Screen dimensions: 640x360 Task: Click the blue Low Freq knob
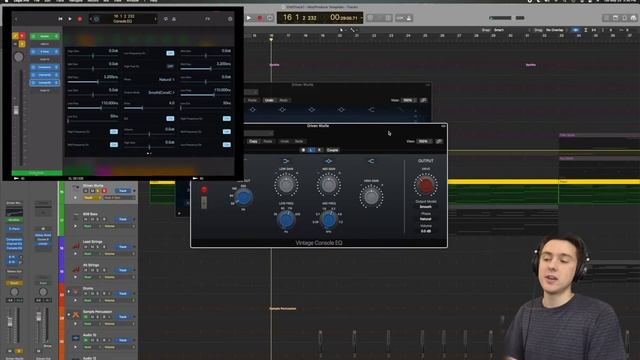point(286,220)
